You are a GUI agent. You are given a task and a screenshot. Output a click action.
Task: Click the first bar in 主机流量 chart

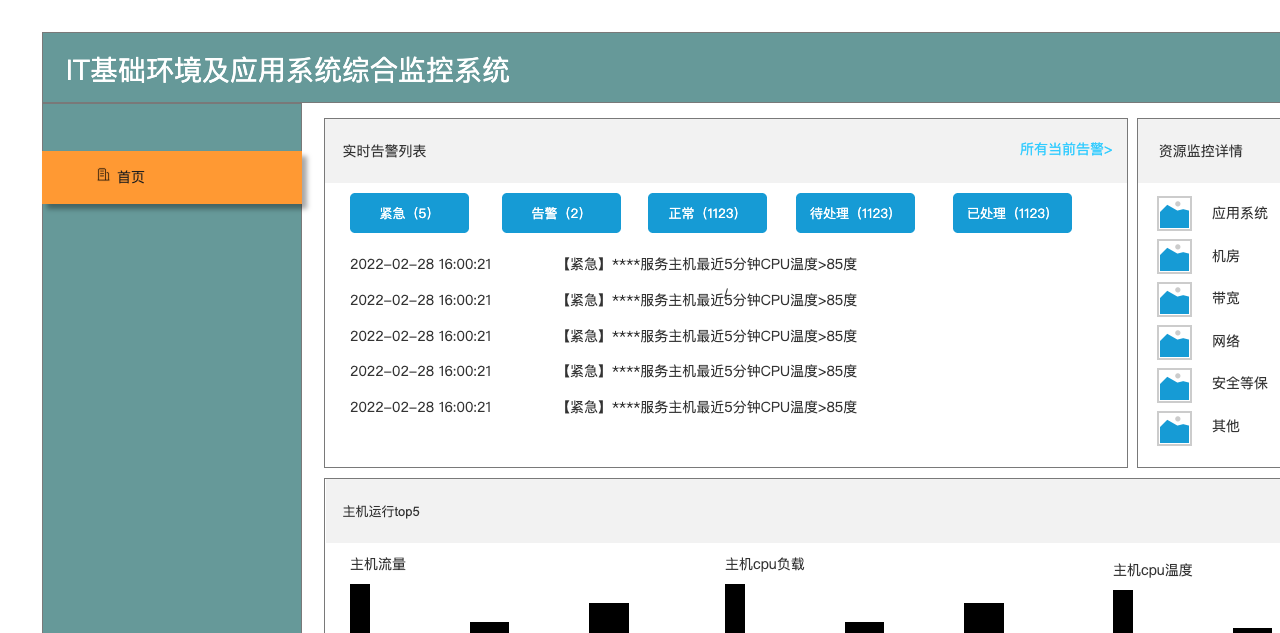tap(360, 608)
